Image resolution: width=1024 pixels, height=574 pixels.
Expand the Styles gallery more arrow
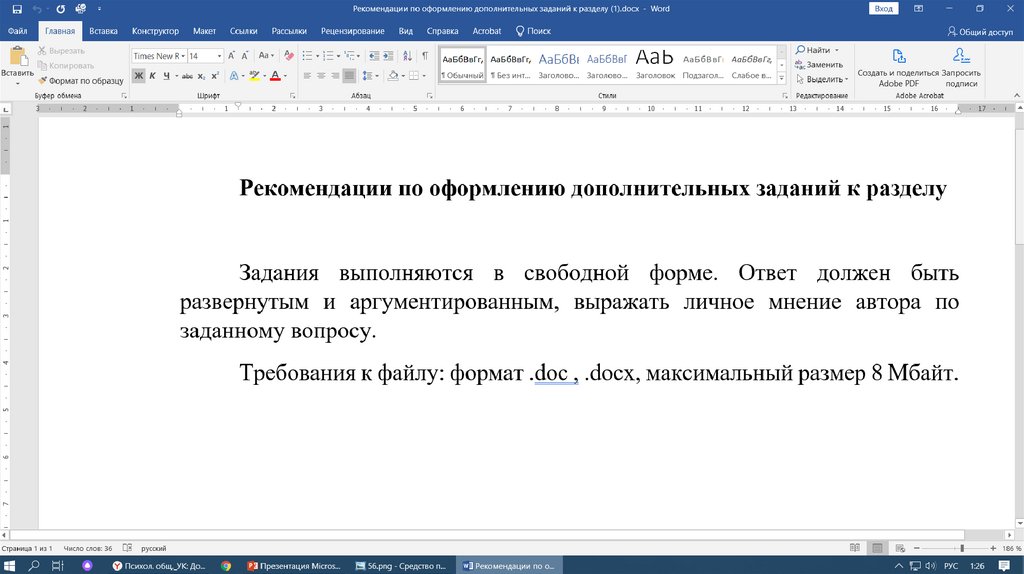click(x=781, y=77)
